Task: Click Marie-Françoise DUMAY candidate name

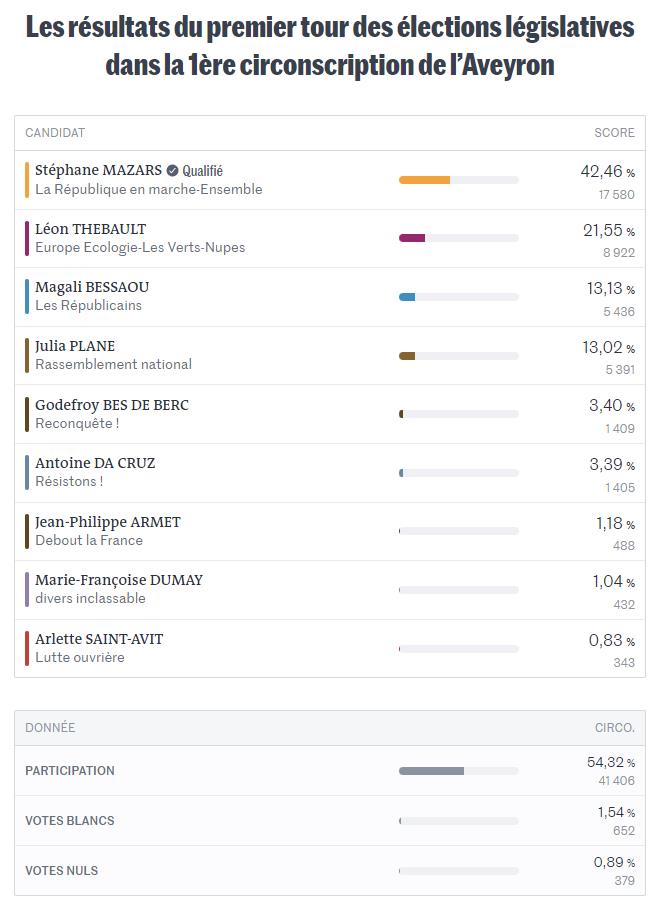Action: coord(119,580)
